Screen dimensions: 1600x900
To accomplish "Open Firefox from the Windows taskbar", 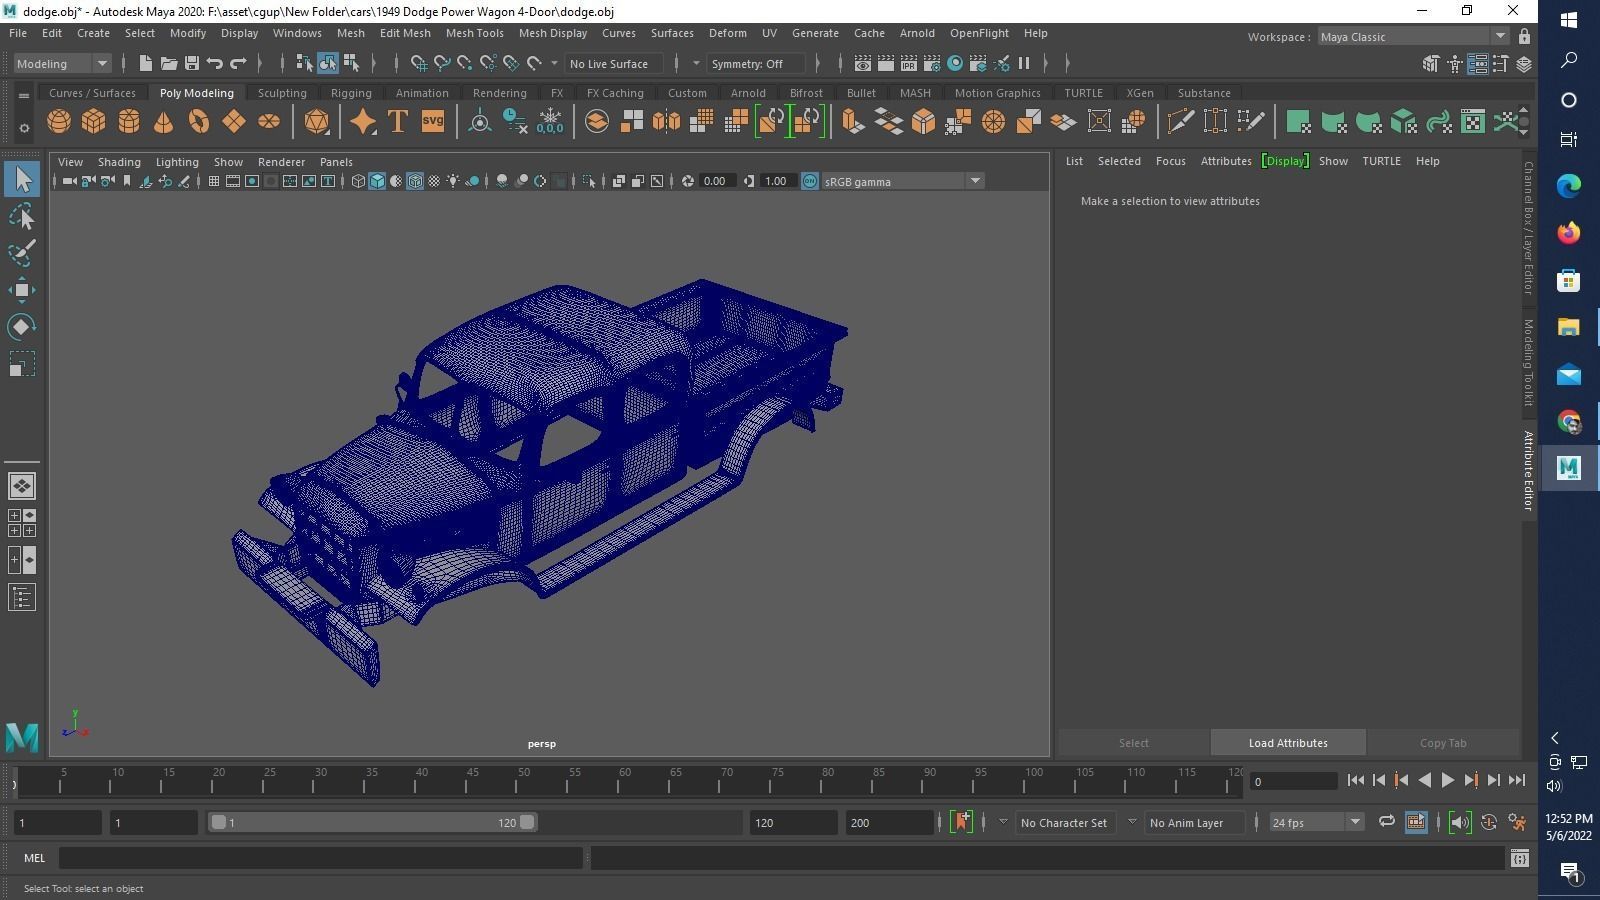I will (x=1568, y=233).
